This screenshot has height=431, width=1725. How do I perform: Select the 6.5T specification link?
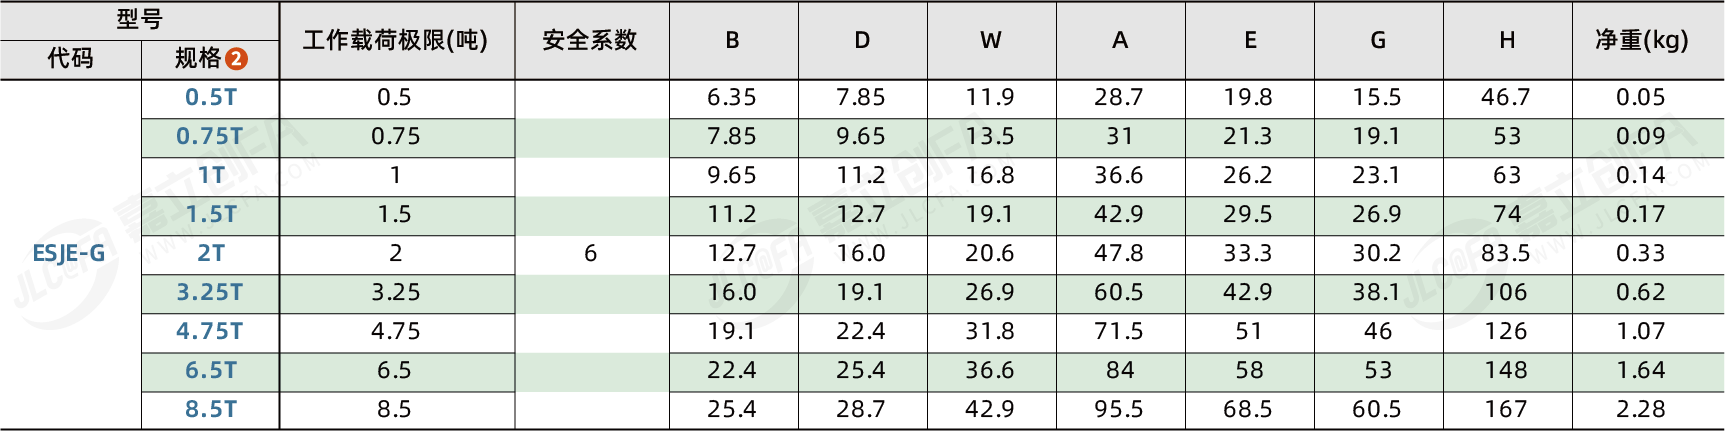click(x=211, y=370)
